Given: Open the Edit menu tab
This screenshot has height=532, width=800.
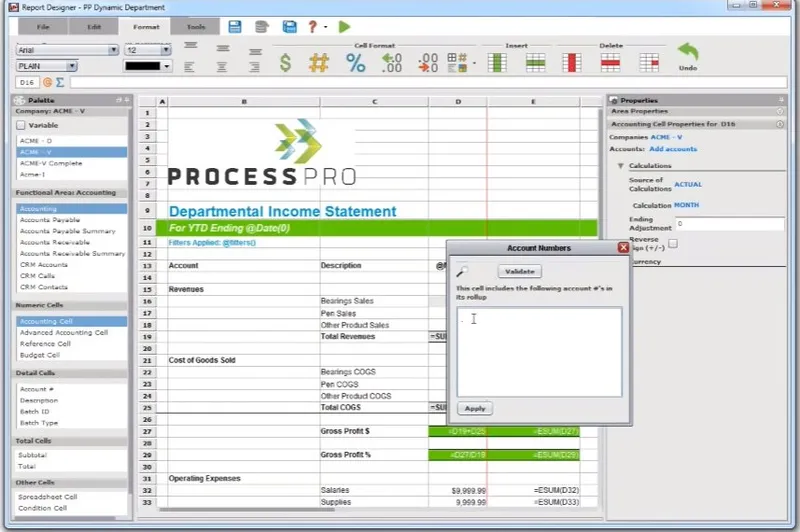Looking at the screenshot, I should pos(94,27).
